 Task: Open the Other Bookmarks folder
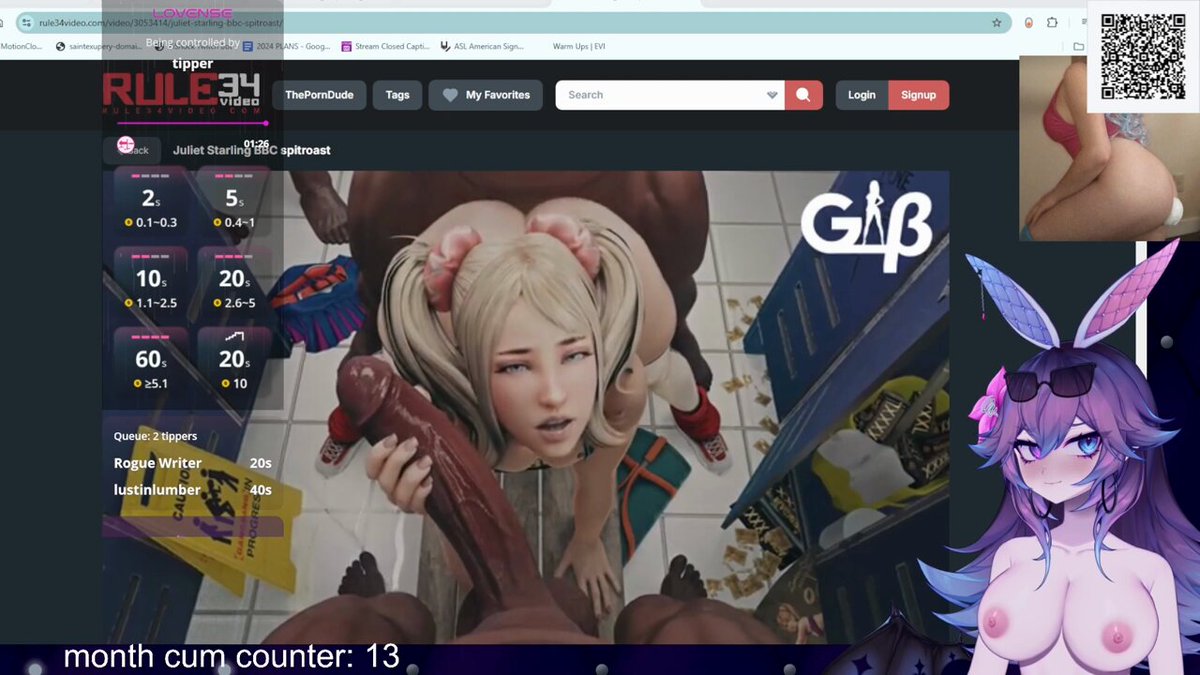[1079, 46]
